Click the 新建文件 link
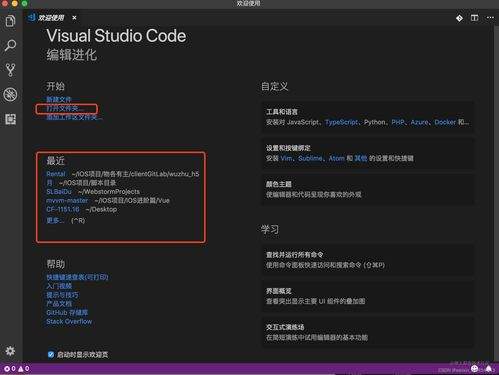The width and height of the screenshot is (499, 375). pyautogui.click(x=59, y=99)
